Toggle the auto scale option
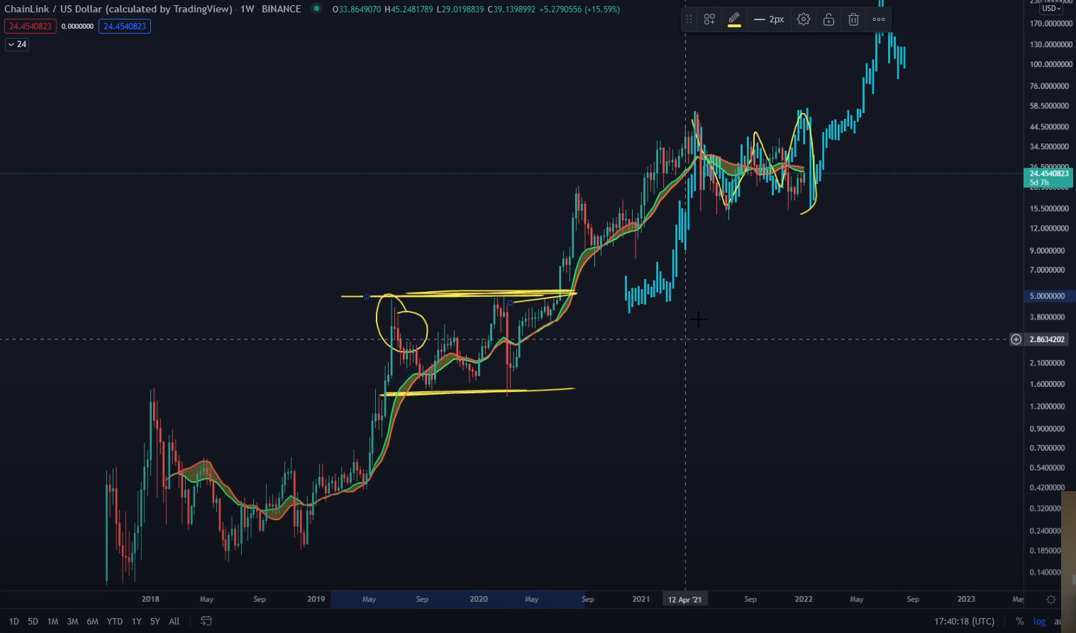The height and width of the screenshot is (633, 1076). 1060,621
